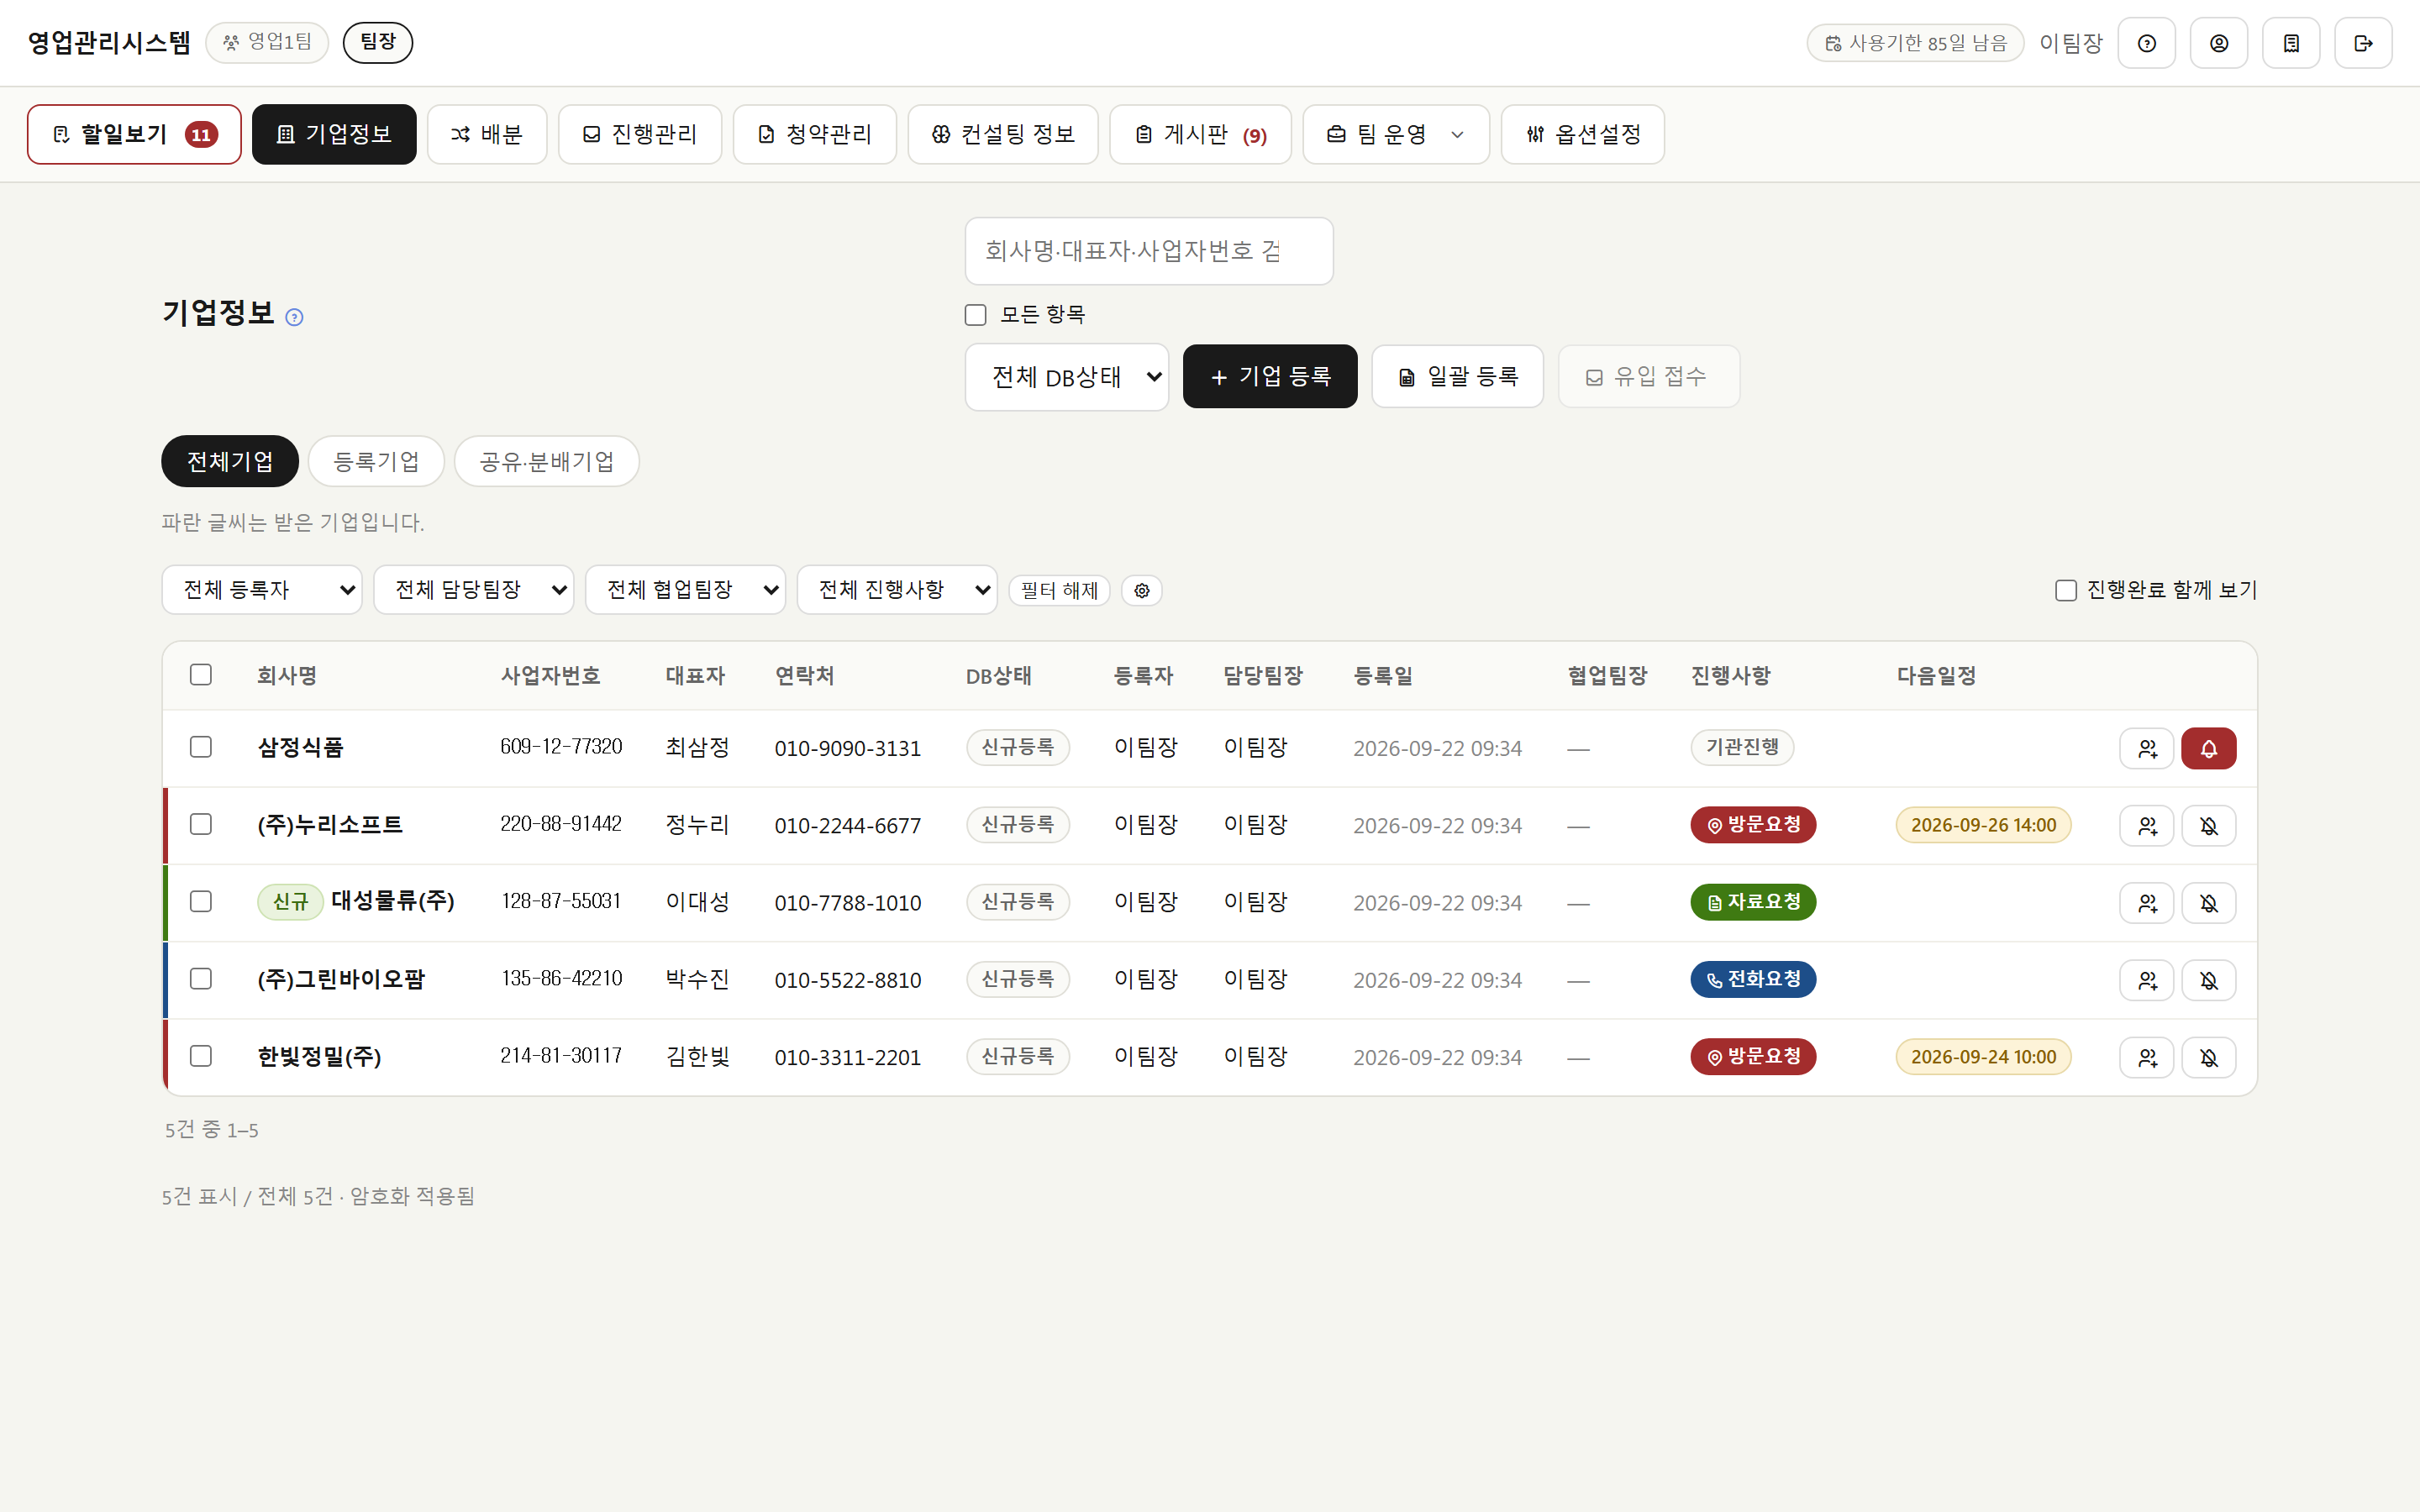Open the 전체 등록자 filter dropdown
Screen dimensions: 2420x1512
pyautogui.click(x=262, y=590)
